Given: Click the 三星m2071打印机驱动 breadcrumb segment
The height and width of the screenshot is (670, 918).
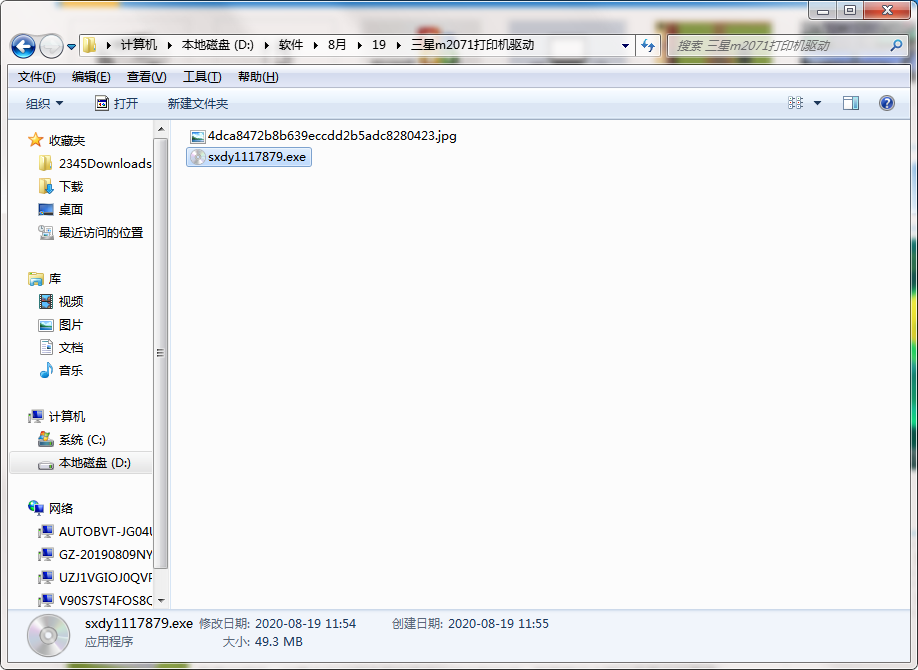Looking at the screenshot, I should pos(472,45).
